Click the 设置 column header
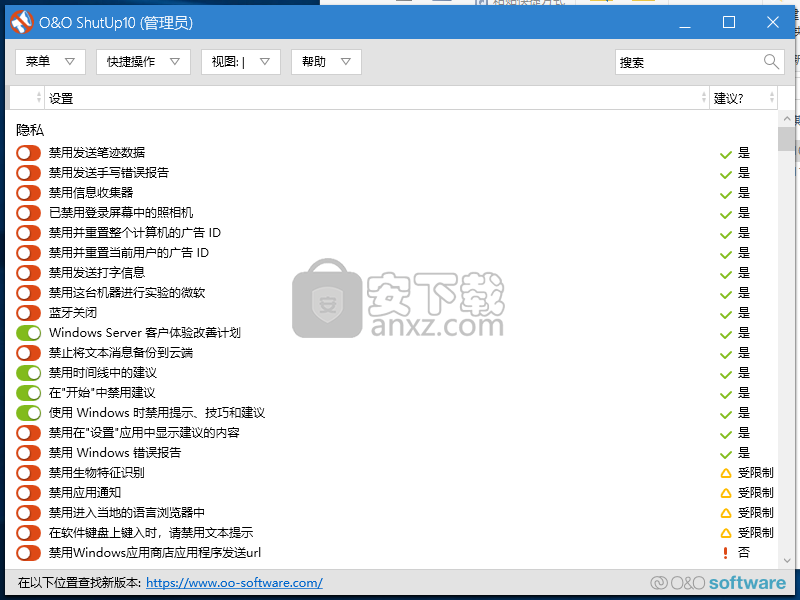Image resolution: width=800 pixels, height=600 pixels. (377, 97)
